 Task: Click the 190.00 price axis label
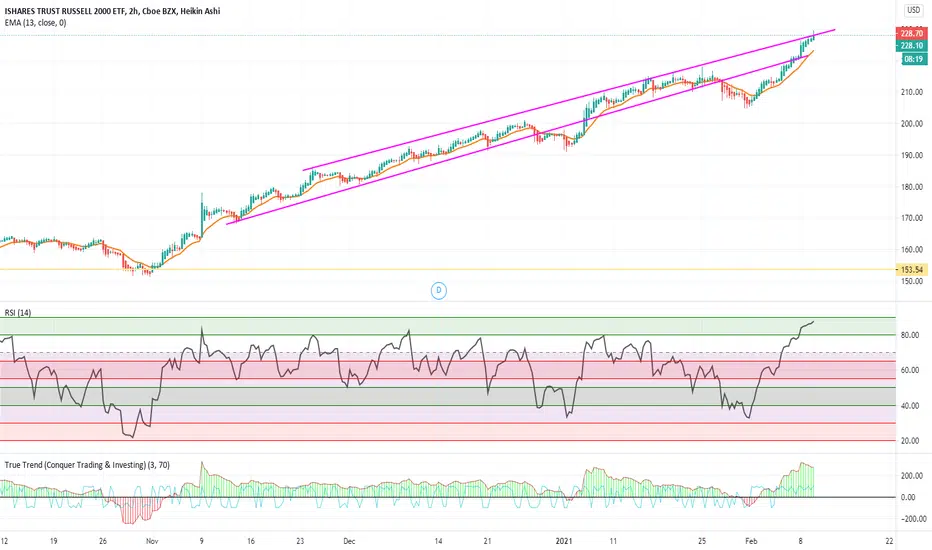[x=911, y=155]
